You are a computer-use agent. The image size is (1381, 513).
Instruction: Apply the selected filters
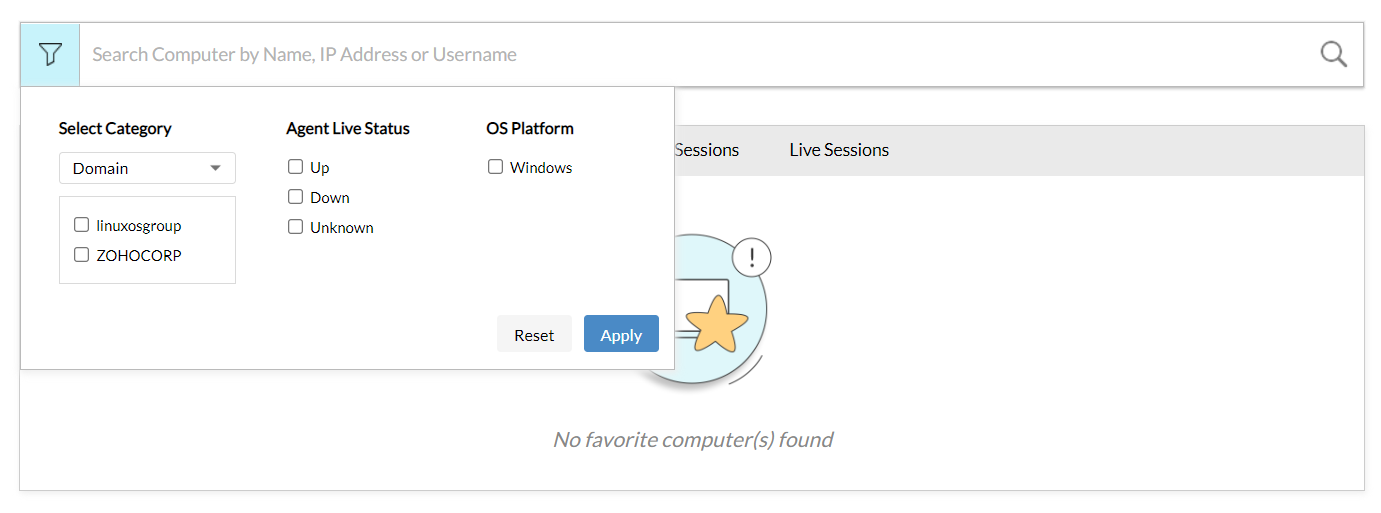coord(621,334)
